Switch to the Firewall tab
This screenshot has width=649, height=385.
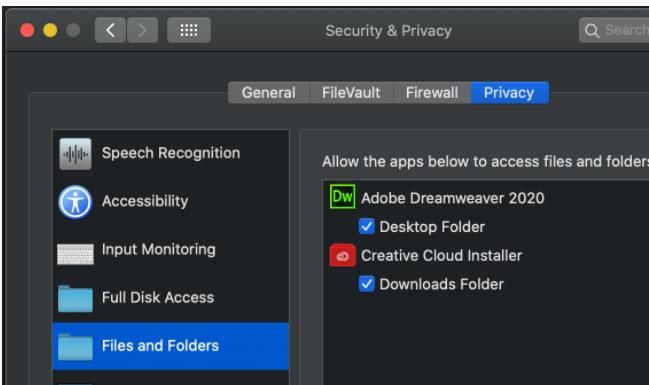pos(432,93)
